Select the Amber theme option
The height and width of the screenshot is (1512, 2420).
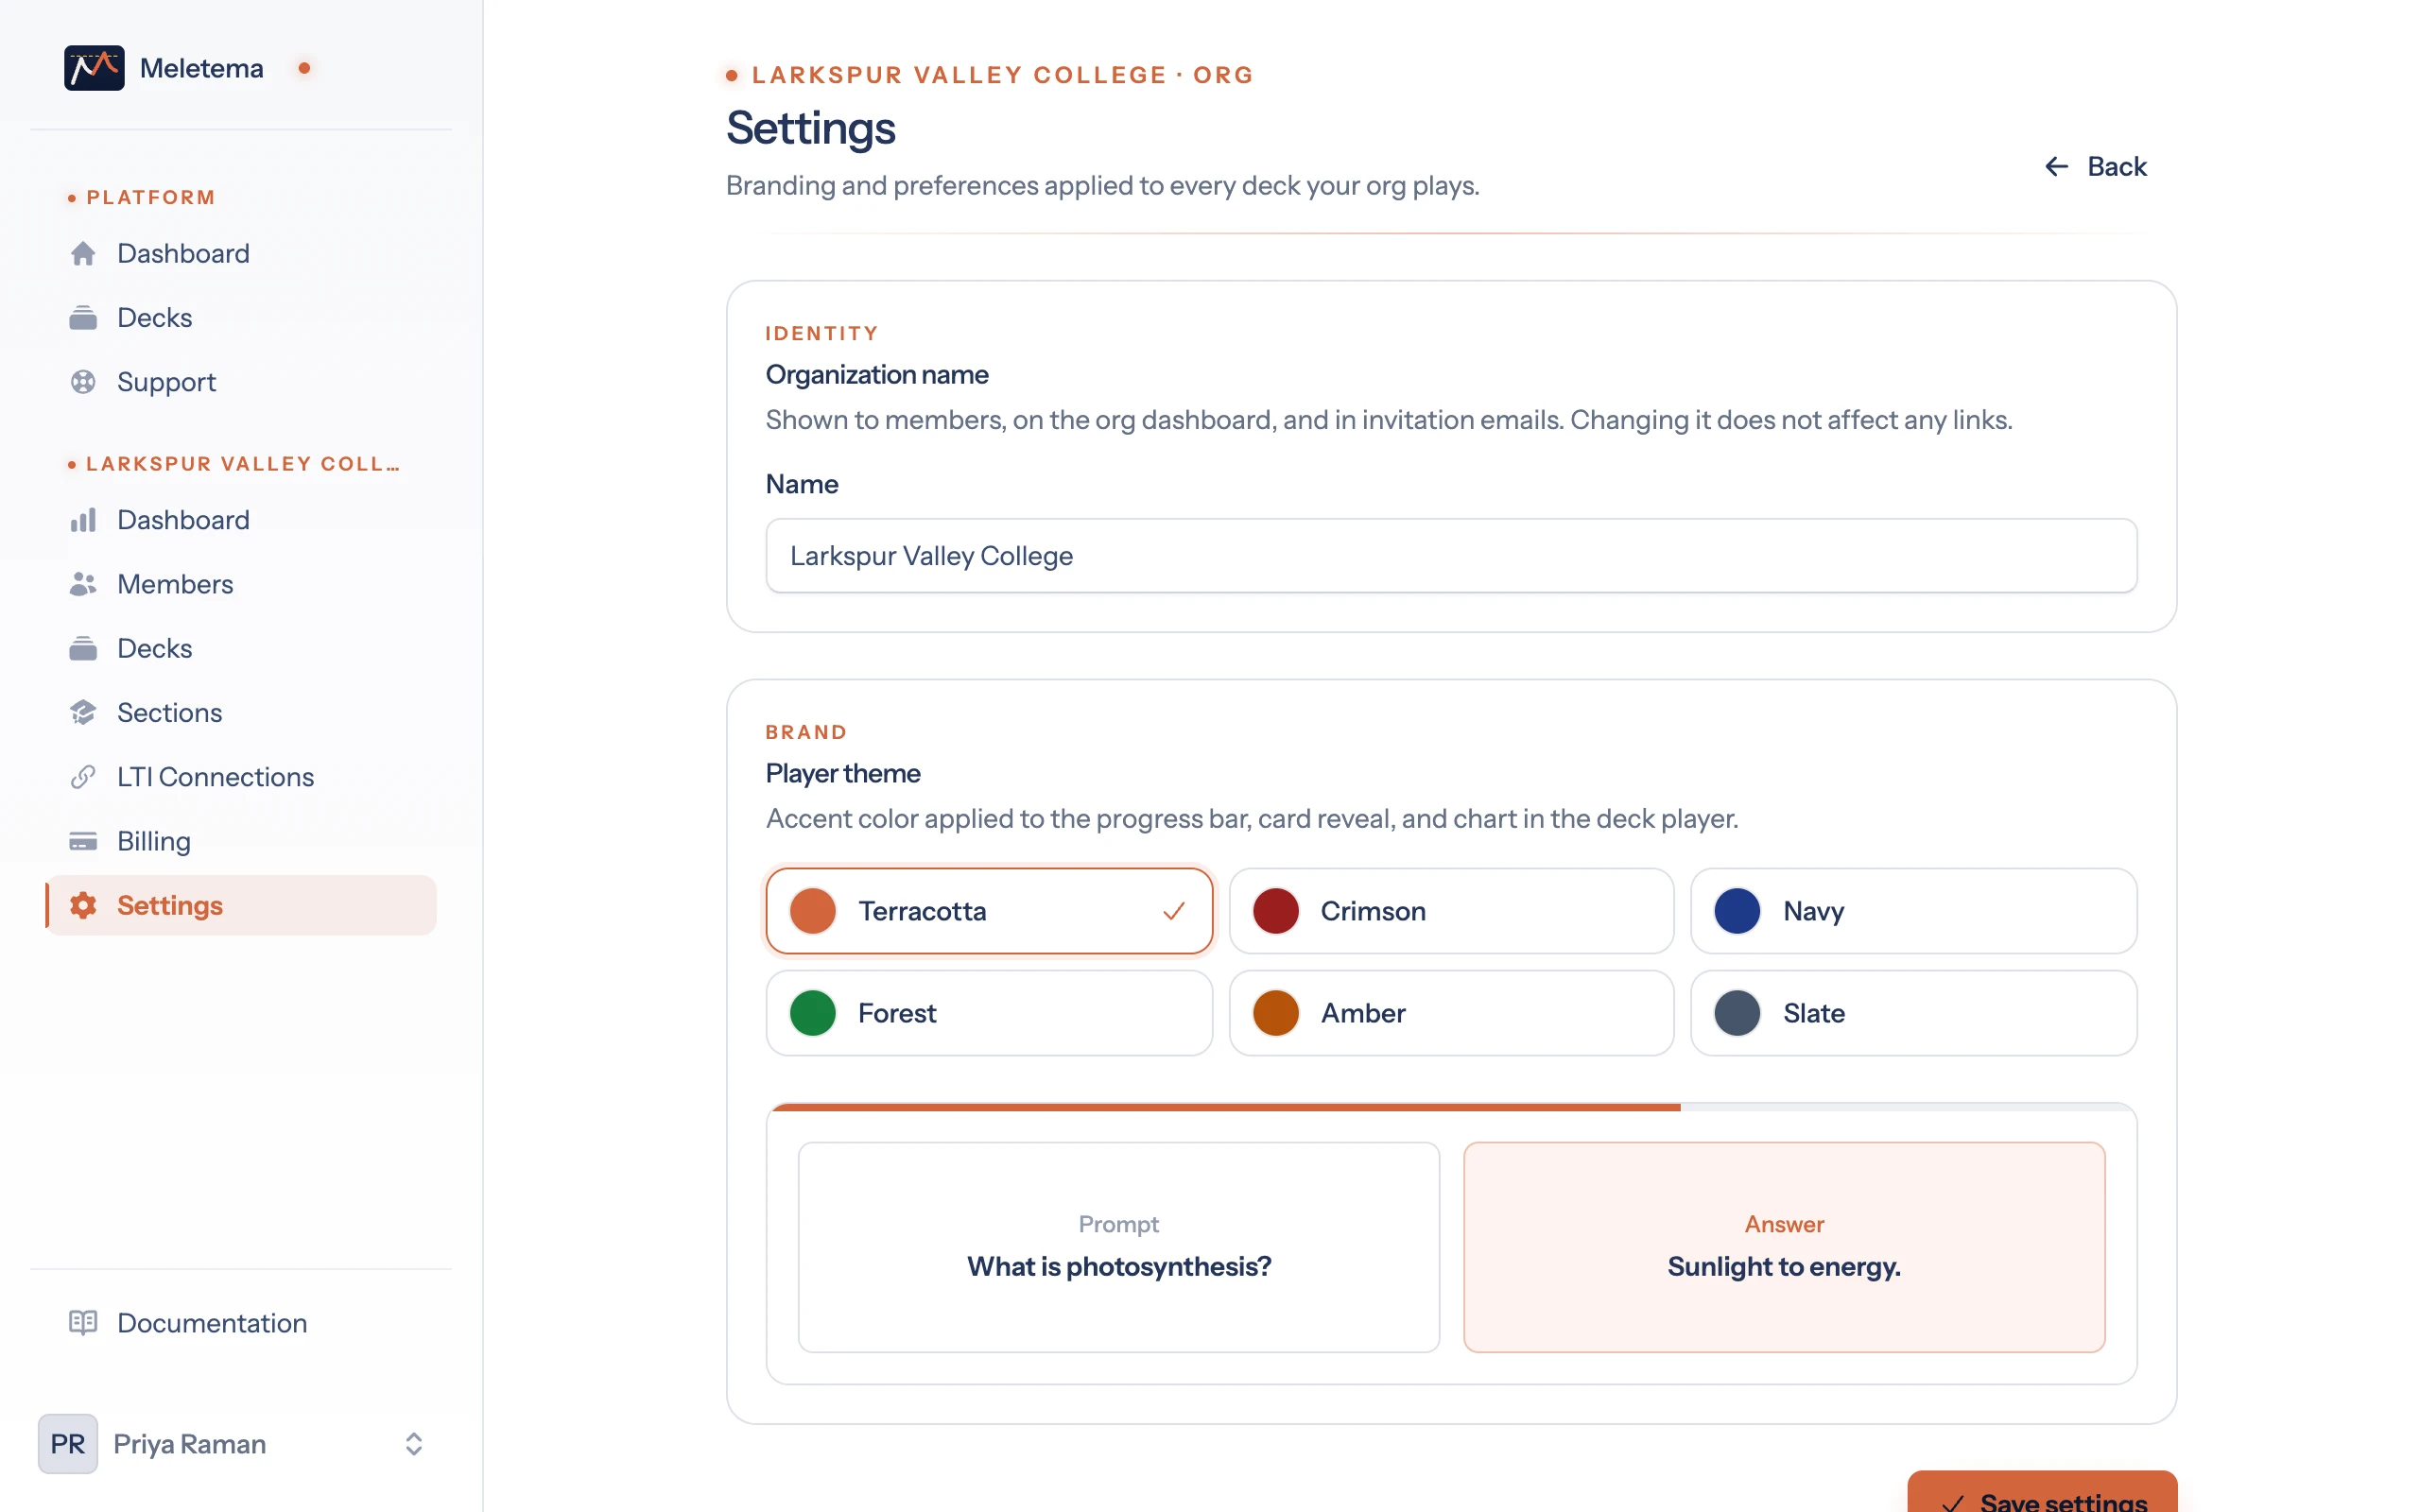point(1451,1013)
